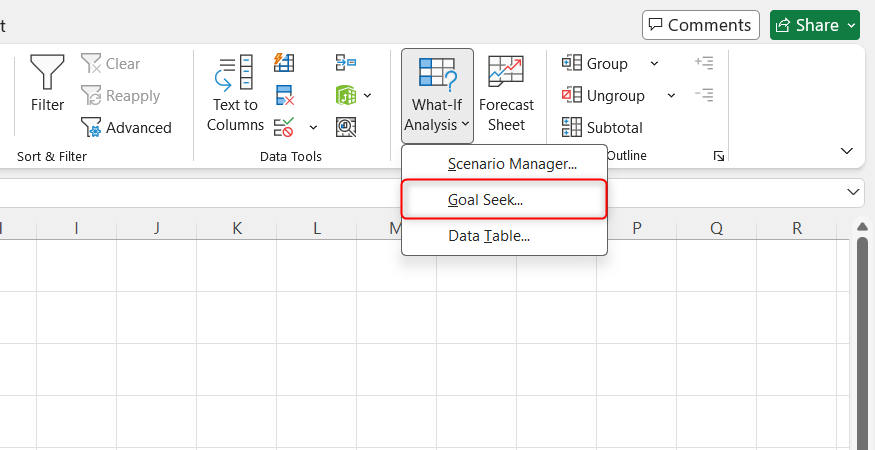The height and width of the screenshot is (450, 875).
Task: Click the Ungroup icon
Action: tap(571, 95)
